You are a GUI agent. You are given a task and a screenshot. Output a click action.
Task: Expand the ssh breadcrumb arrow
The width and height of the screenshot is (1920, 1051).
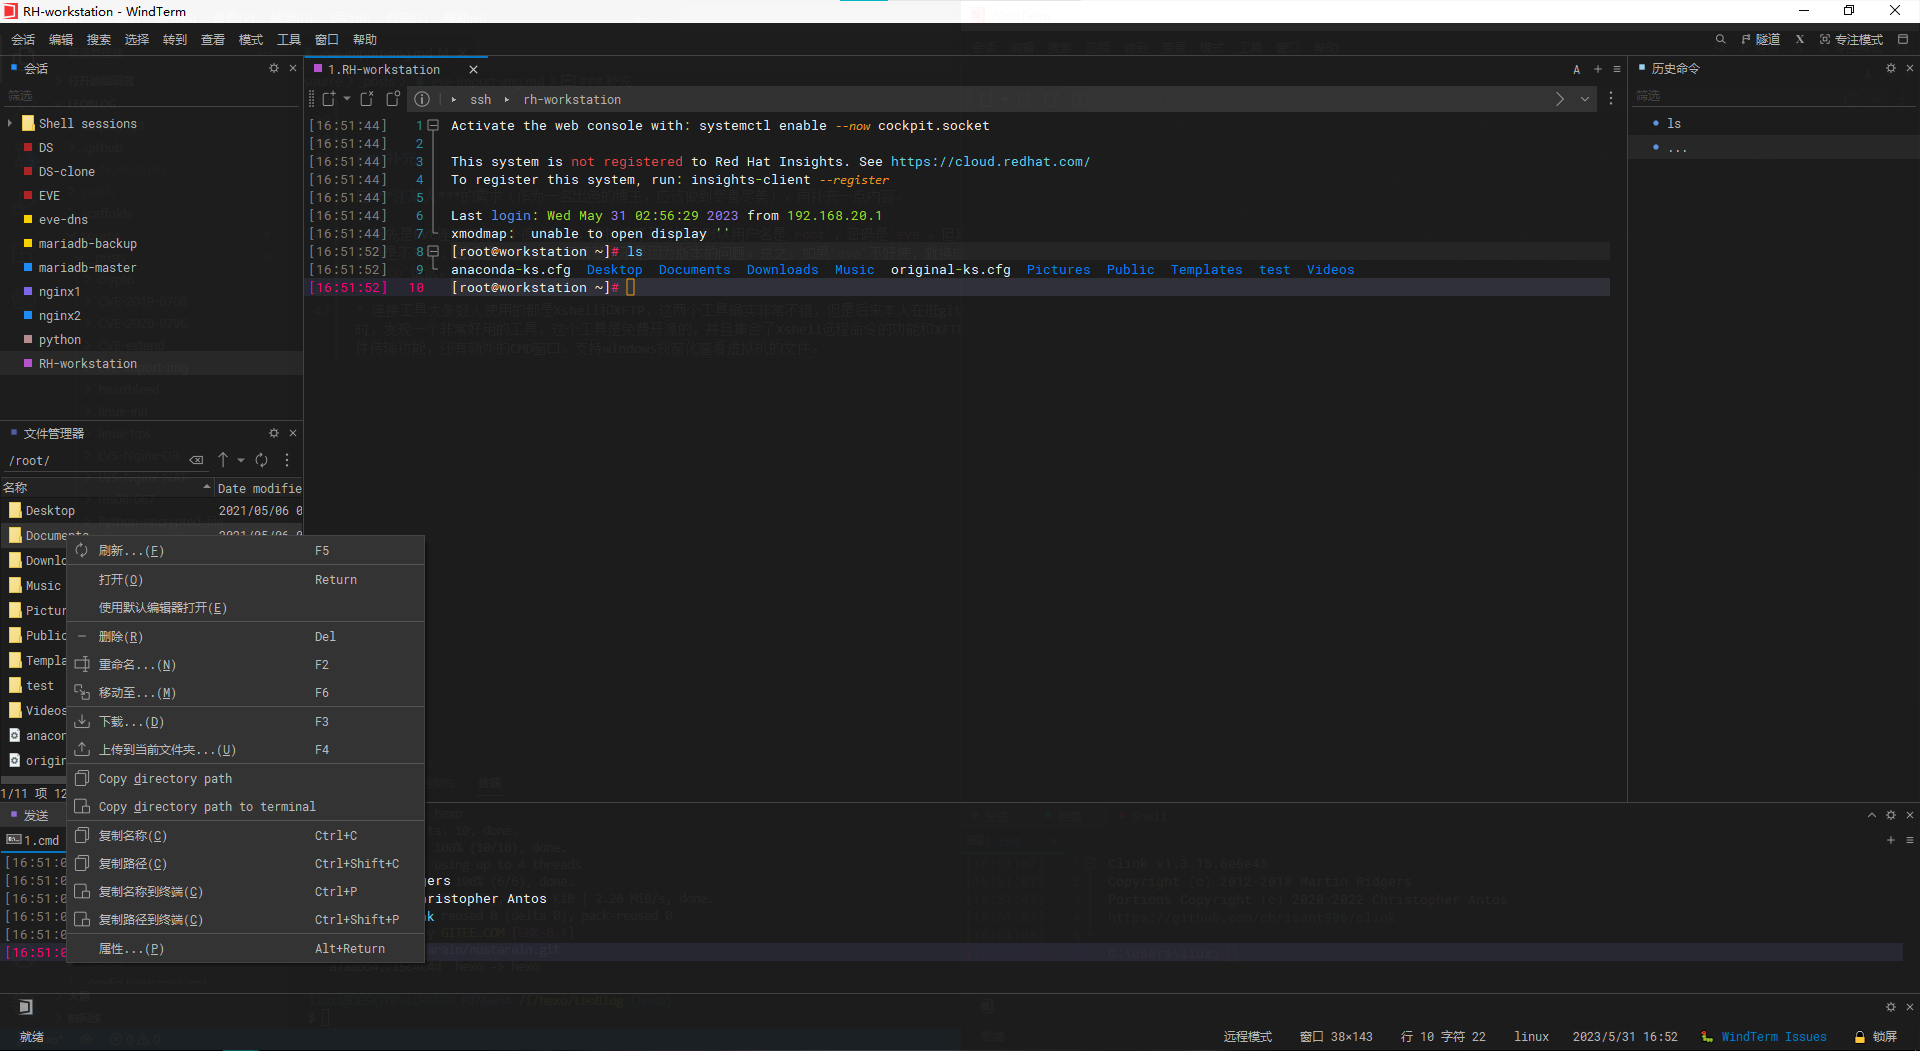(x=454, y=99)
